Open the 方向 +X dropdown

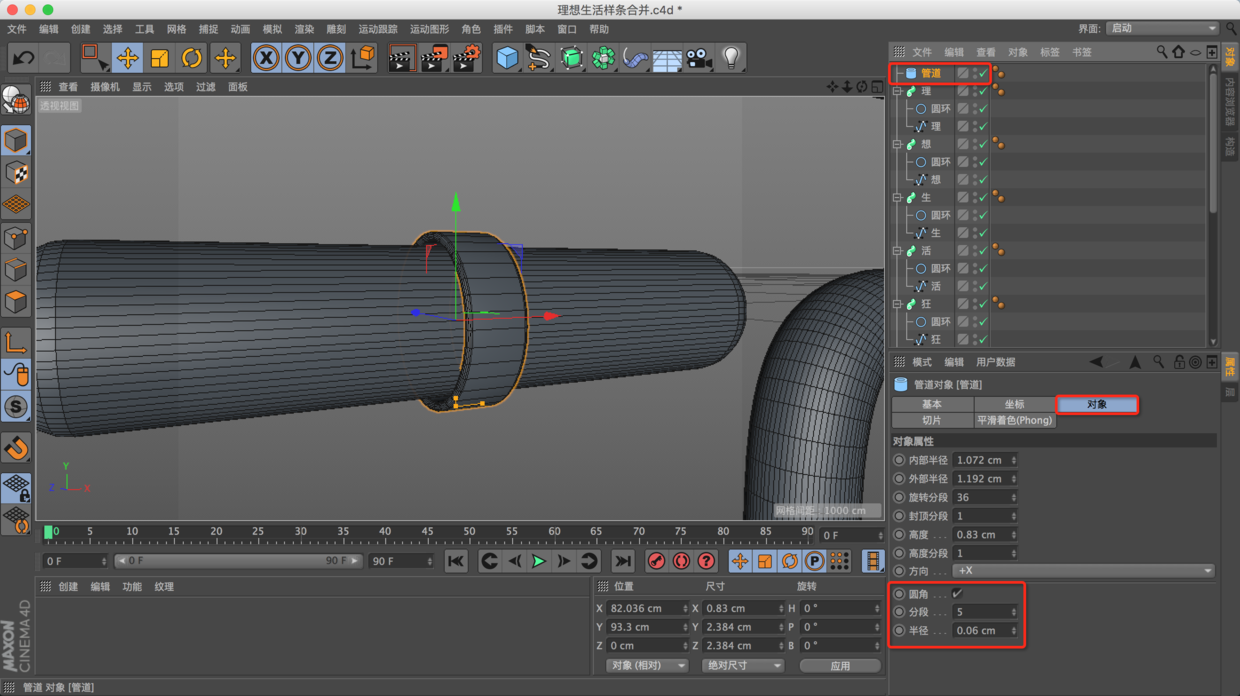click(x=1084, y=571)
